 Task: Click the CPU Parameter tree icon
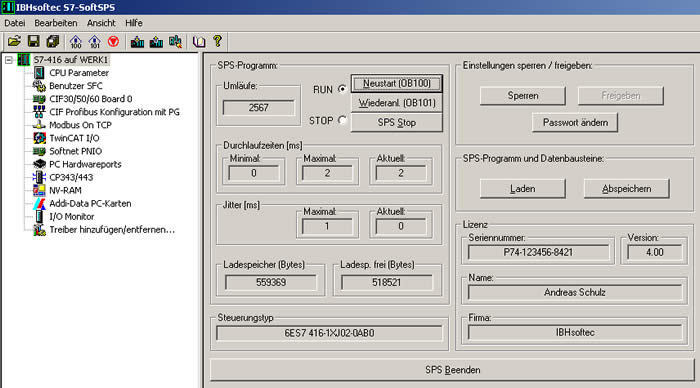click(39, 72)
